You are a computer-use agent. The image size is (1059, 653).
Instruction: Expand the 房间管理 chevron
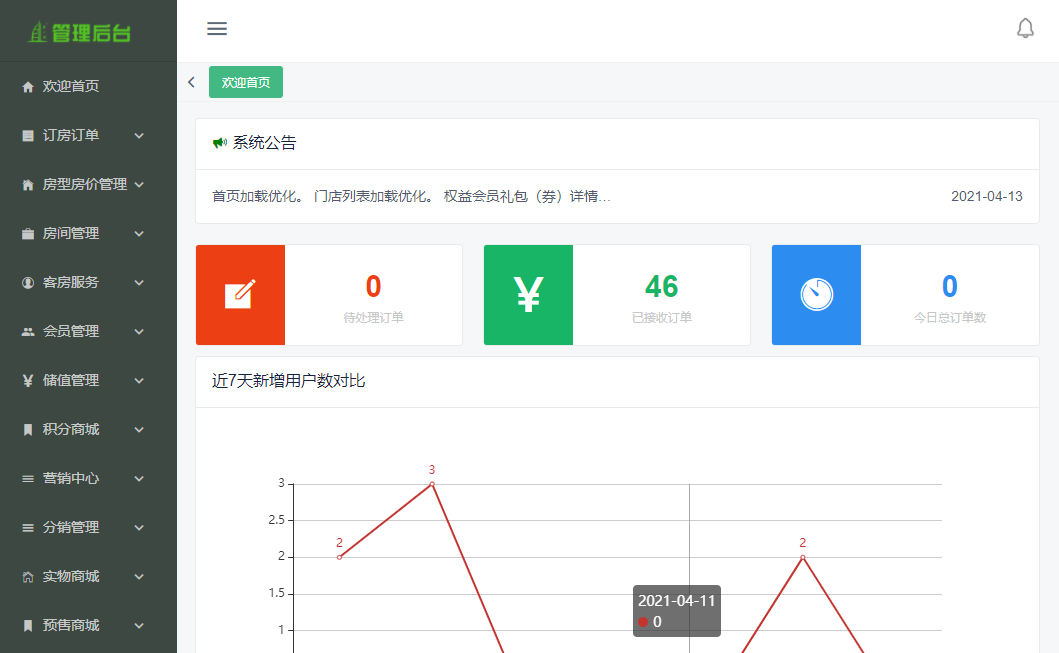click(x=139, y=234)
